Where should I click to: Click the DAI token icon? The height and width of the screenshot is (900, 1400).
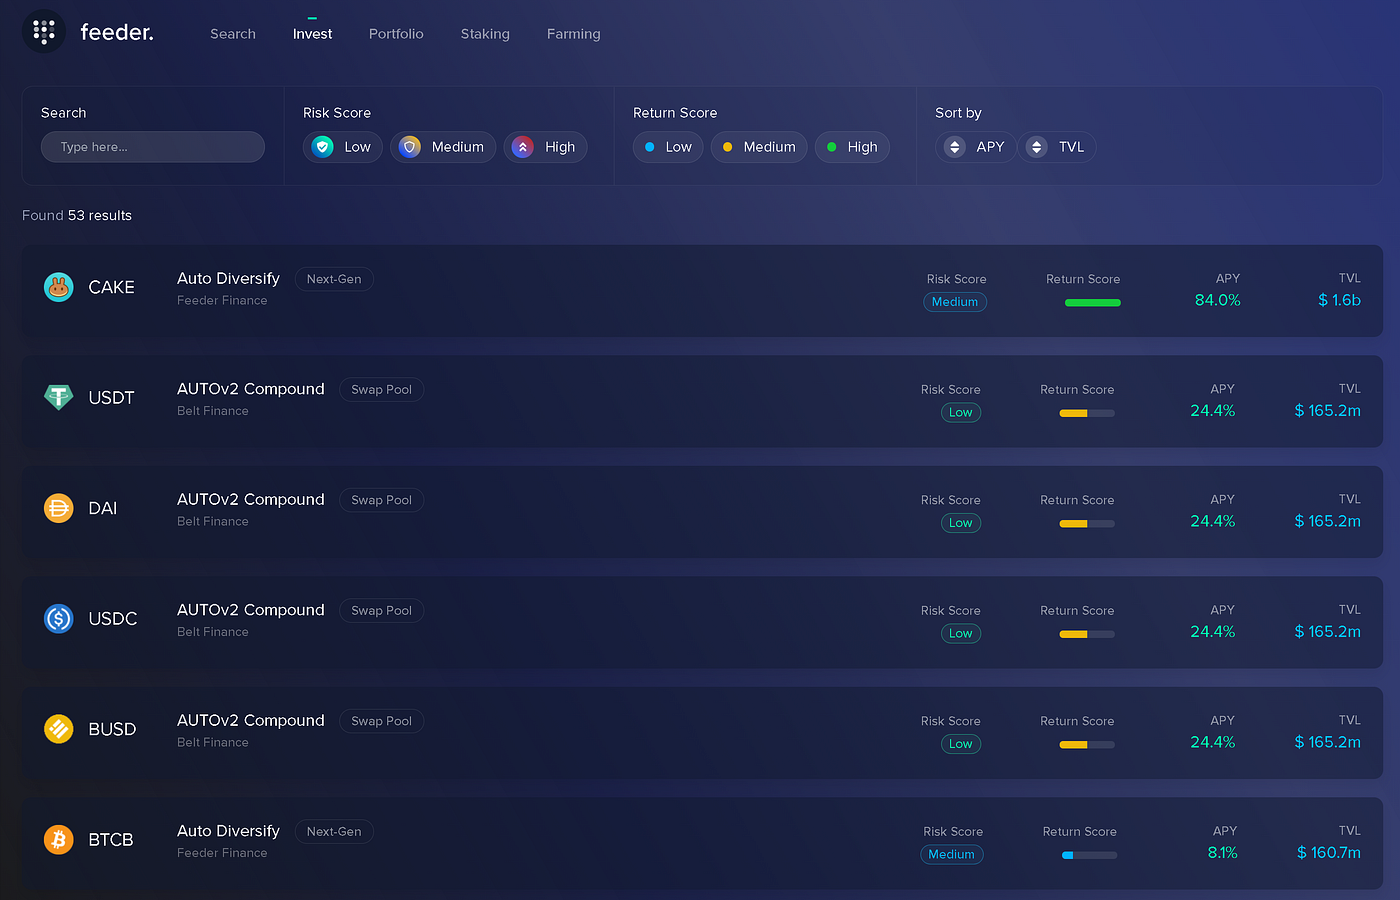59,508
